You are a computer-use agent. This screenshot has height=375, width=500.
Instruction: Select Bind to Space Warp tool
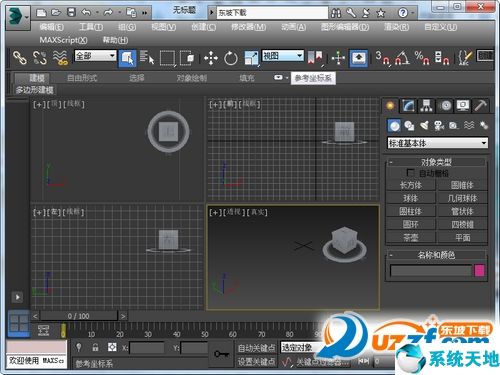point(60,58)
